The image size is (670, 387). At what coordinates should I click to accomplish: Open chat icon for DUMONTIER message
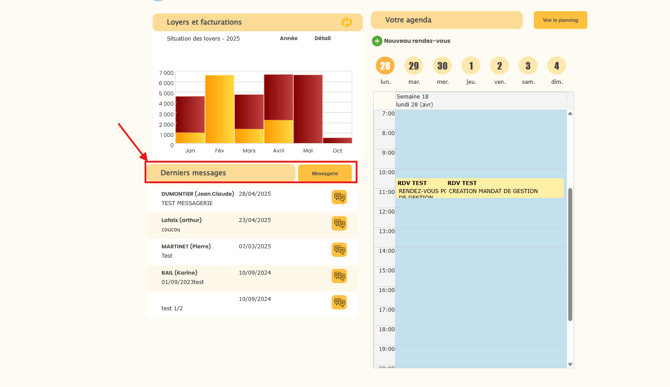coord(339,197)
